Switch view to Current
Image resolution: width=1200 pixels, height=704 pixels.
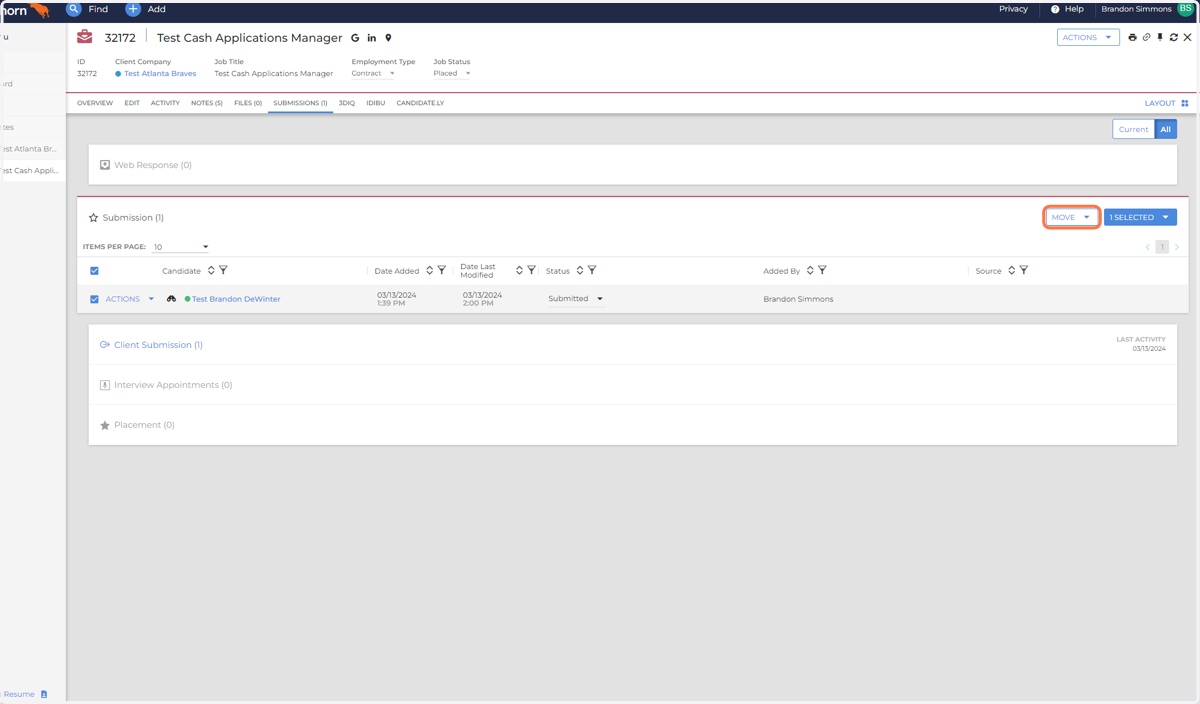point(1133,129)
